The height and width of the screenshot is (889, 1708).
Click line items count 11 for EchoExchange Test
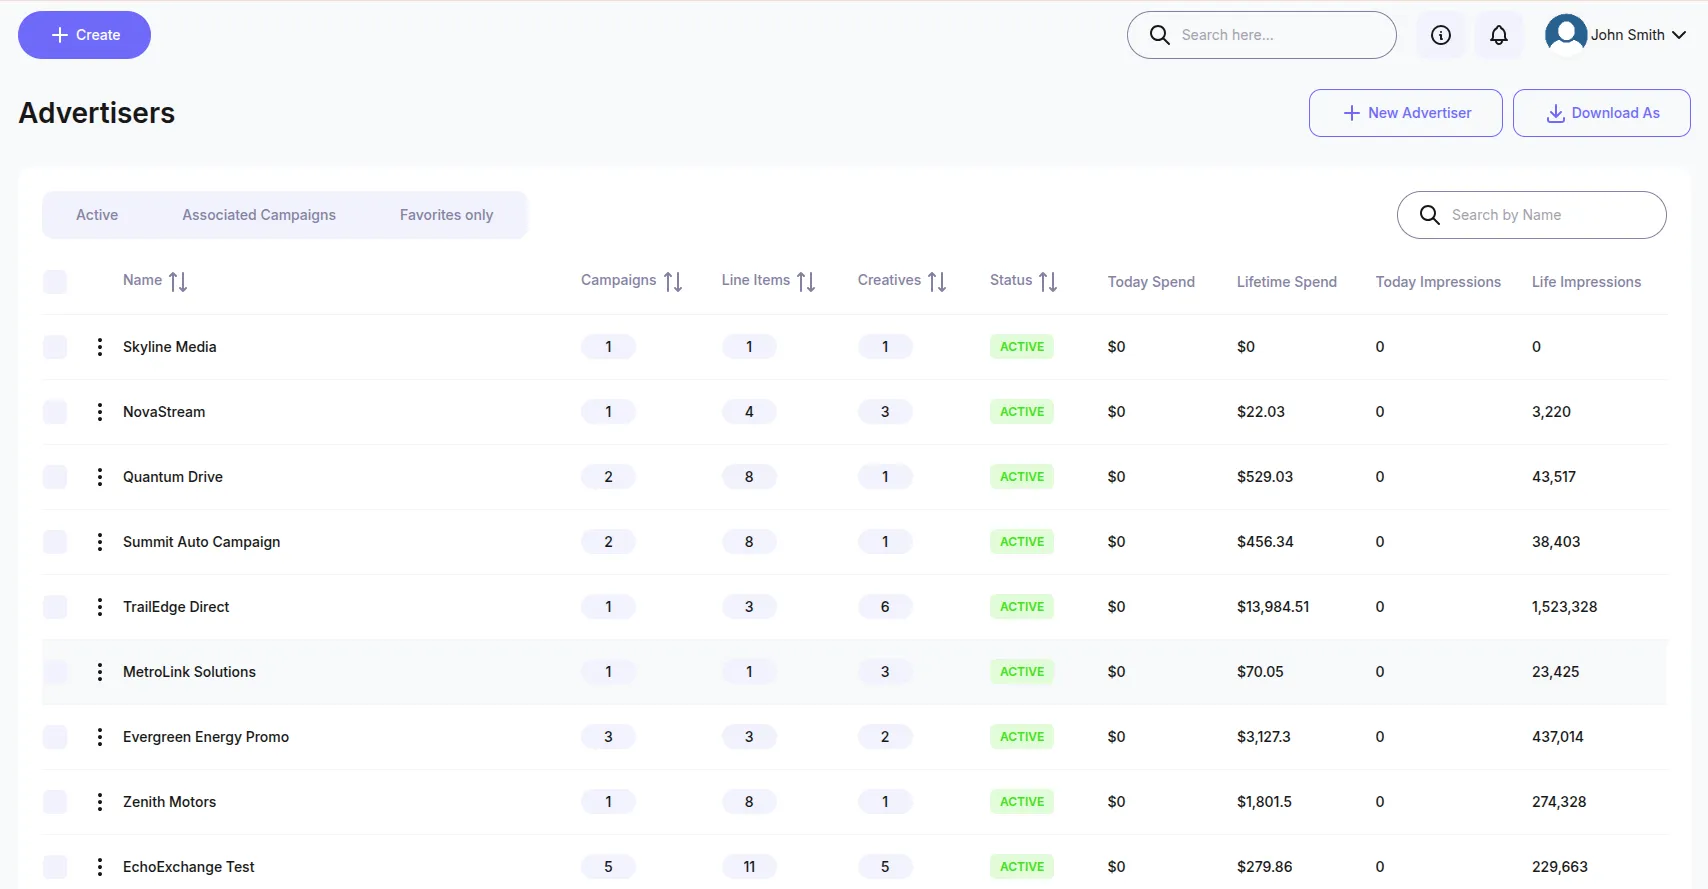click(x=749, y=867)
